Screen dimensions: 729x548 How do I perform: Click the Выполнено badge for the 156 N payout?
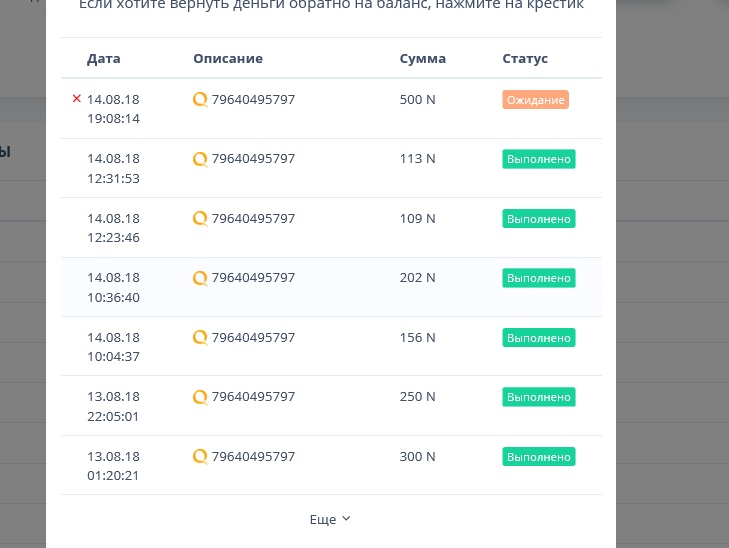[x=538, y=338]
